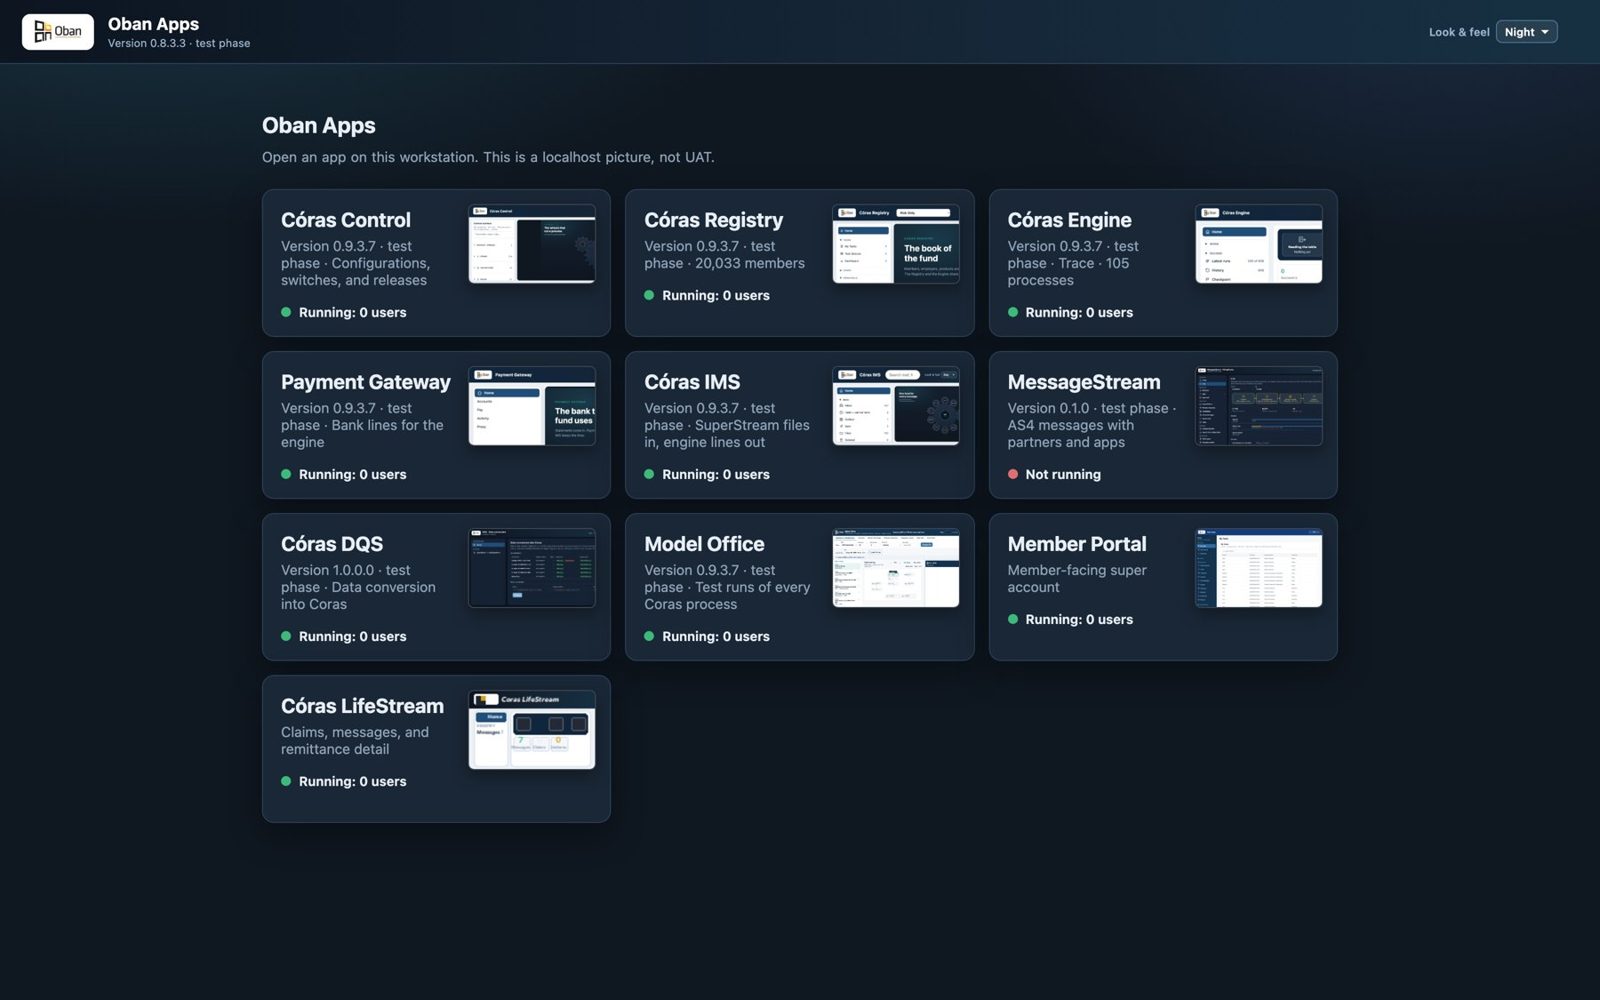Open the Córas DQS app title
The image size is (1600, 1000).
(x=332, y=544)
